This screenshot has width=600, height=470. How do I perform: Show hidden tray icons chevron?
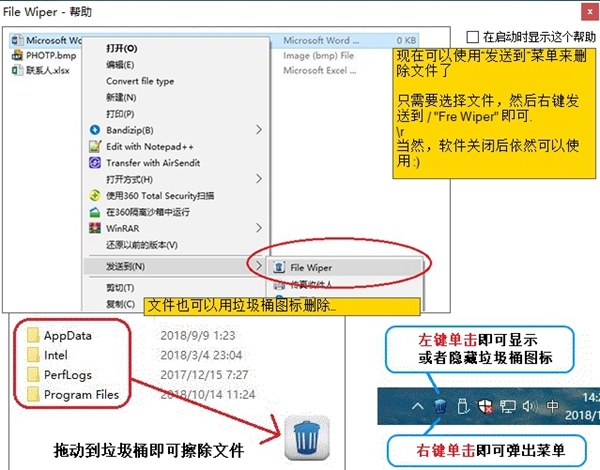[418, 406]
